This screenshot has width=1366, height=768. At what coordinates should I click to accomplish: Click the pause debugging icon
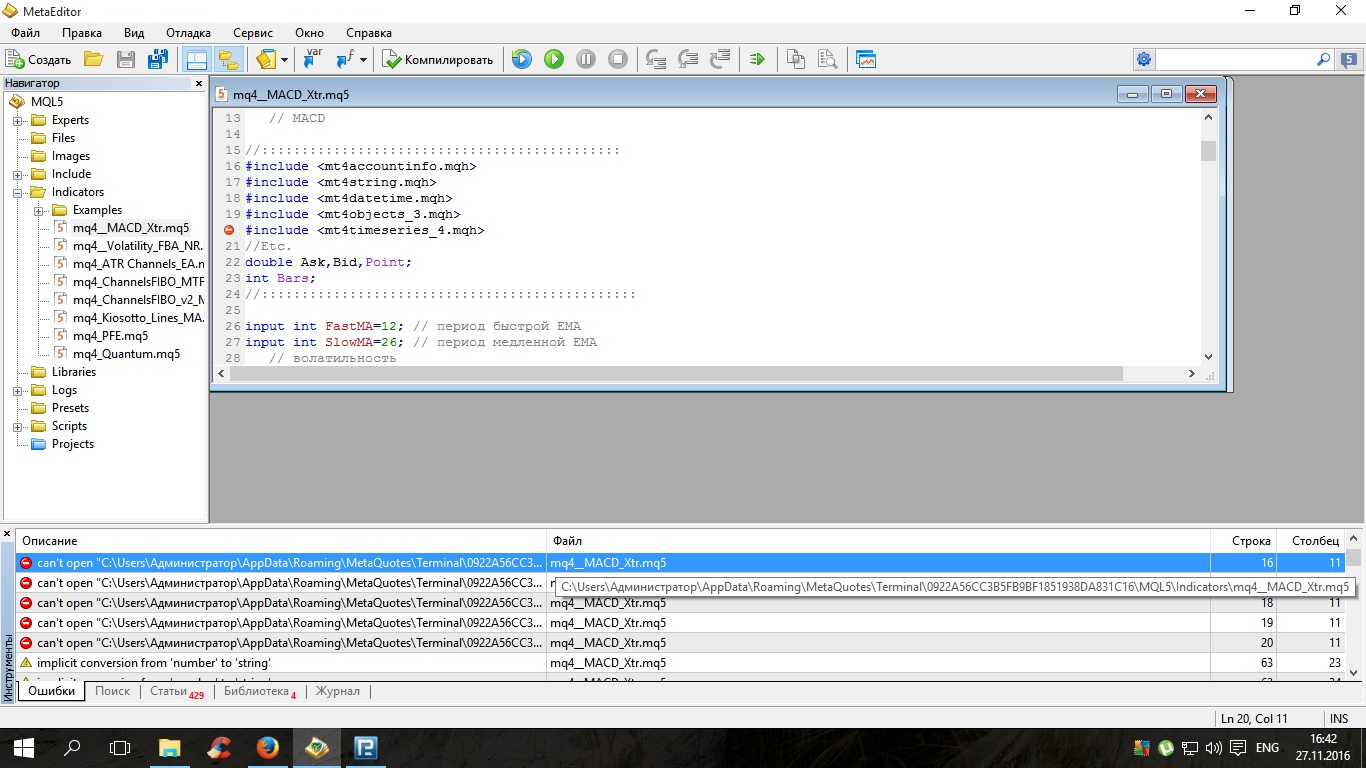(x=586, y=60)
